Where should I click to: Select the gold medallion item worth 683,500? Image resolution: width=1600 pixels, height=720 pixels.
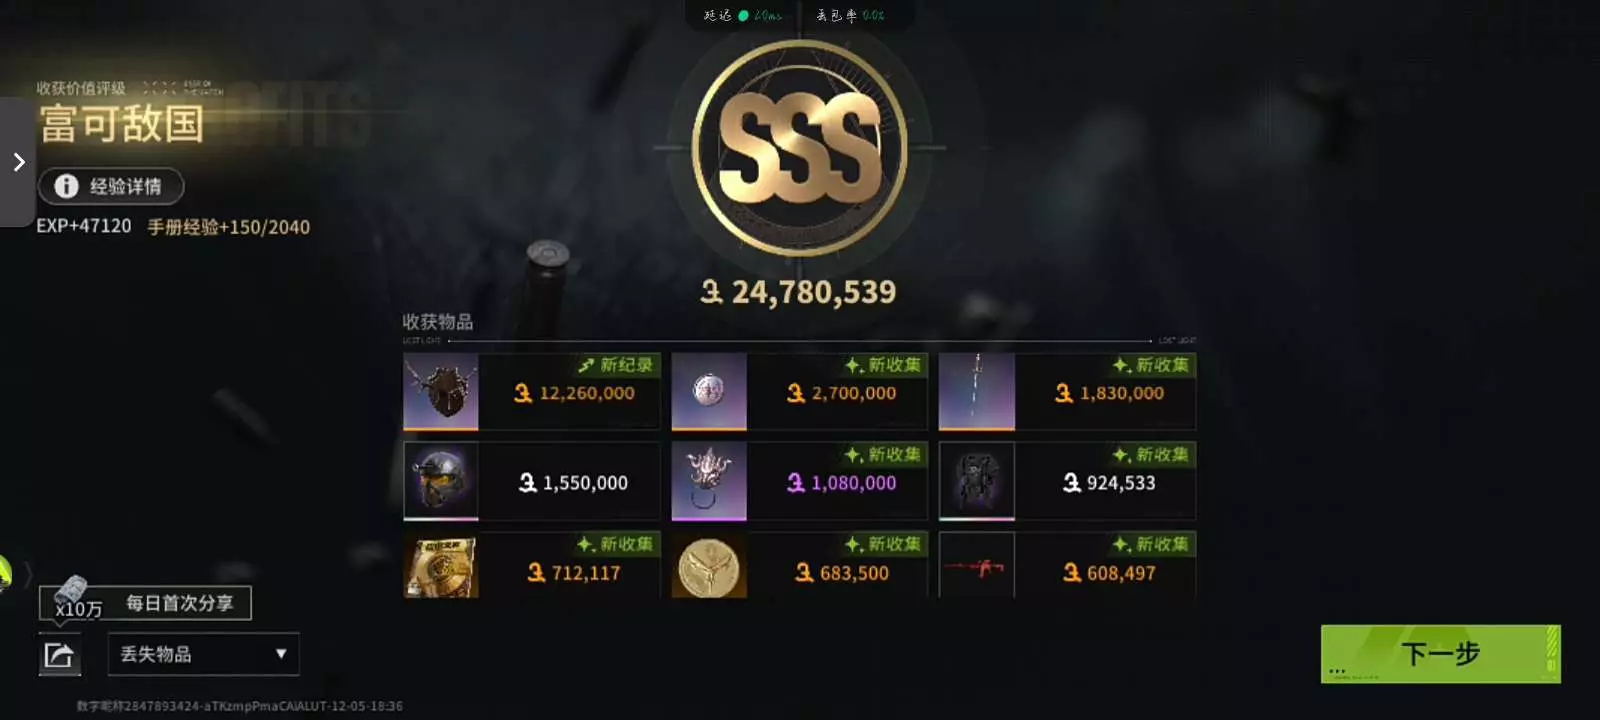point(799,565)
